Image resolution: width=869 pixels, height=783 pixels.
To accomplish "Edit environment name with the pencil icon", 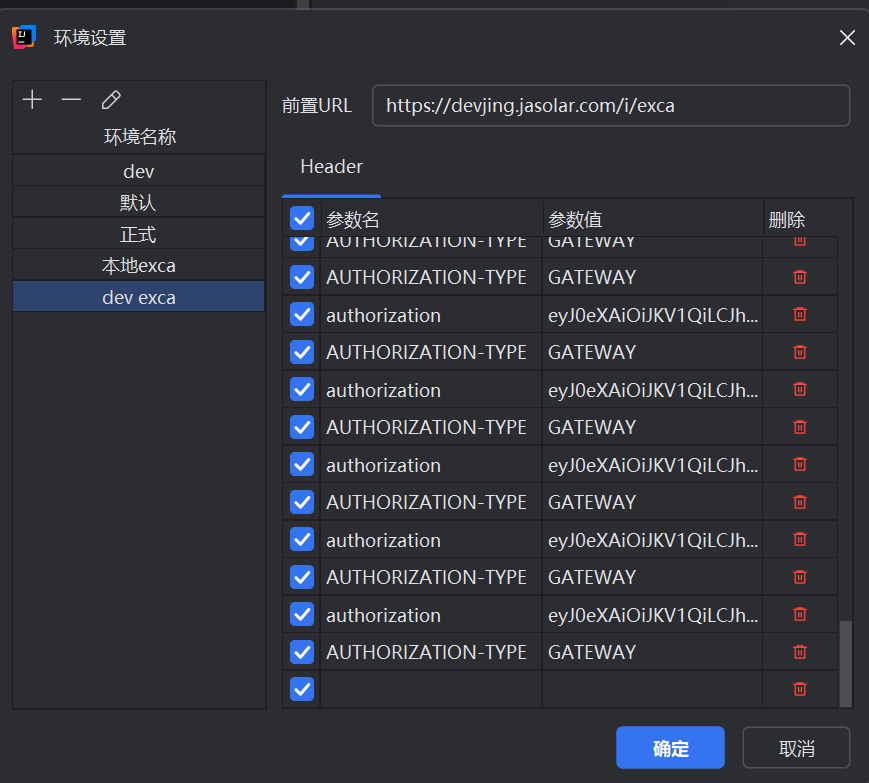I will pos(111,100).
